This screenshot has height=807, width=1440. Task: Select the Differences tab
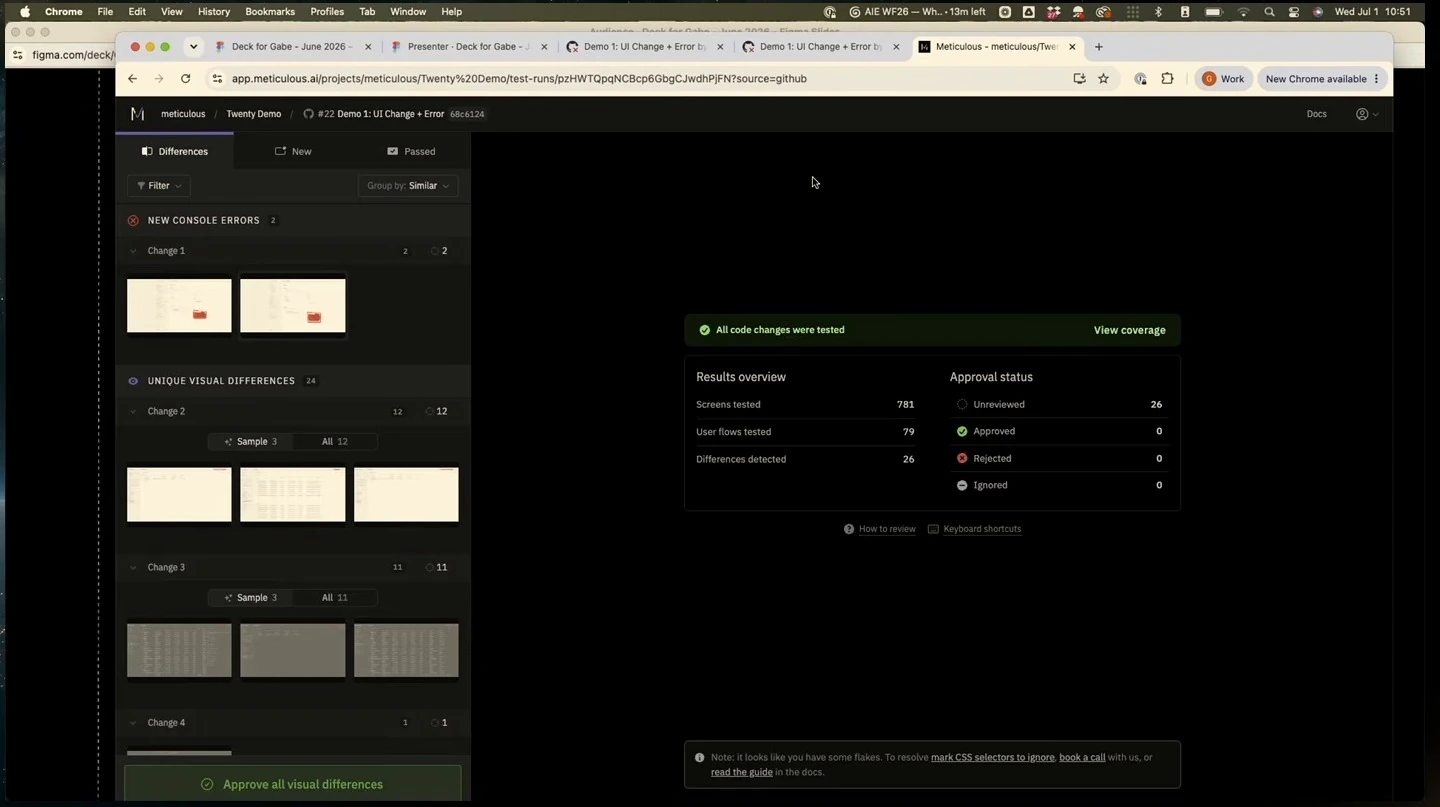175,151
